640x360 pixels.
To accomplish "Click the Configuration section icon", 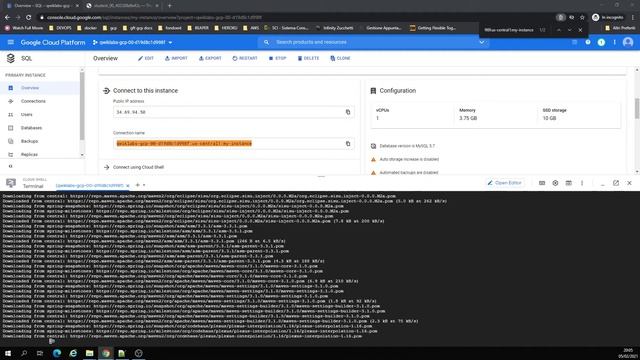I will pyautogui.click(x=373, y=91).
